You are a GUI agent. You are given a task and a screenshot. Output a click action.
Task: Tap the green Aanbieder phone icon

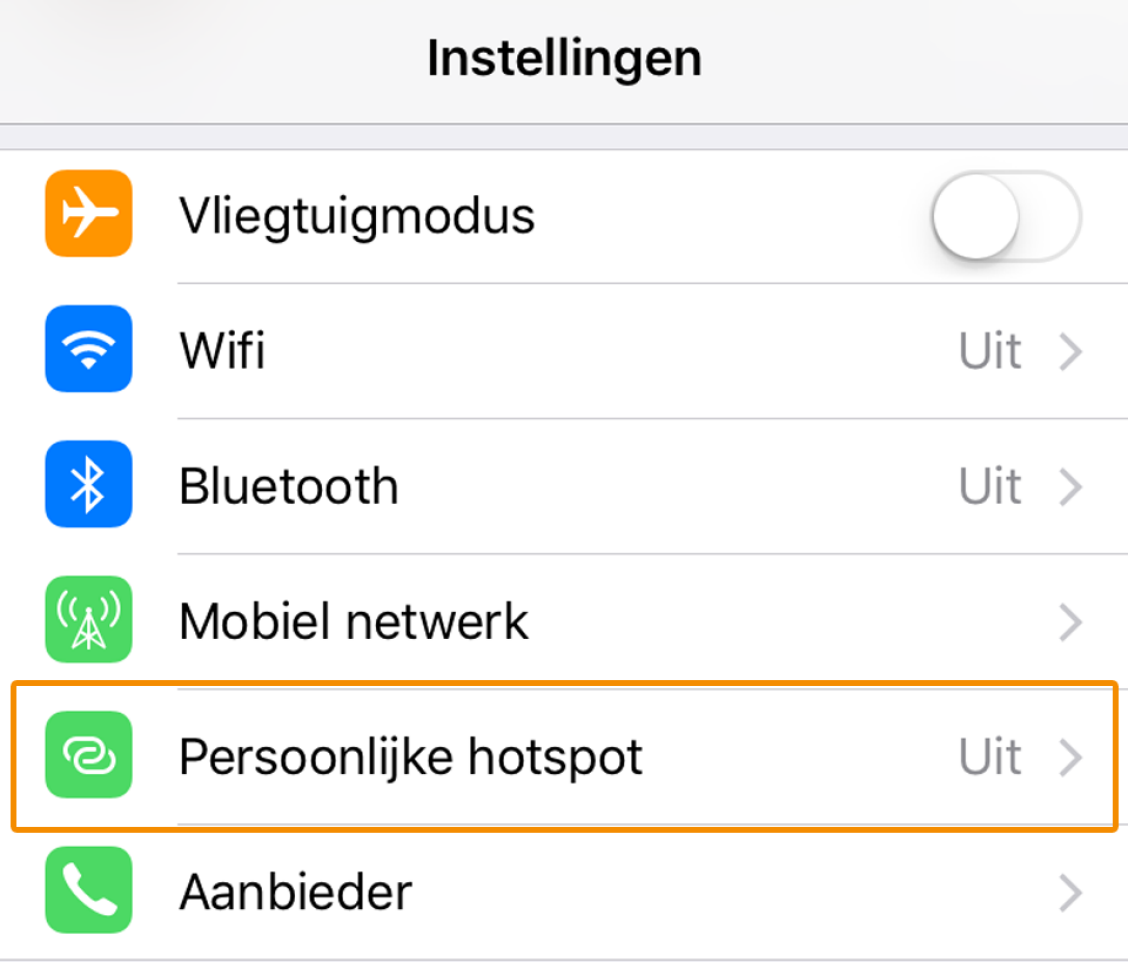pyautogui.click(x=88, y=891)
